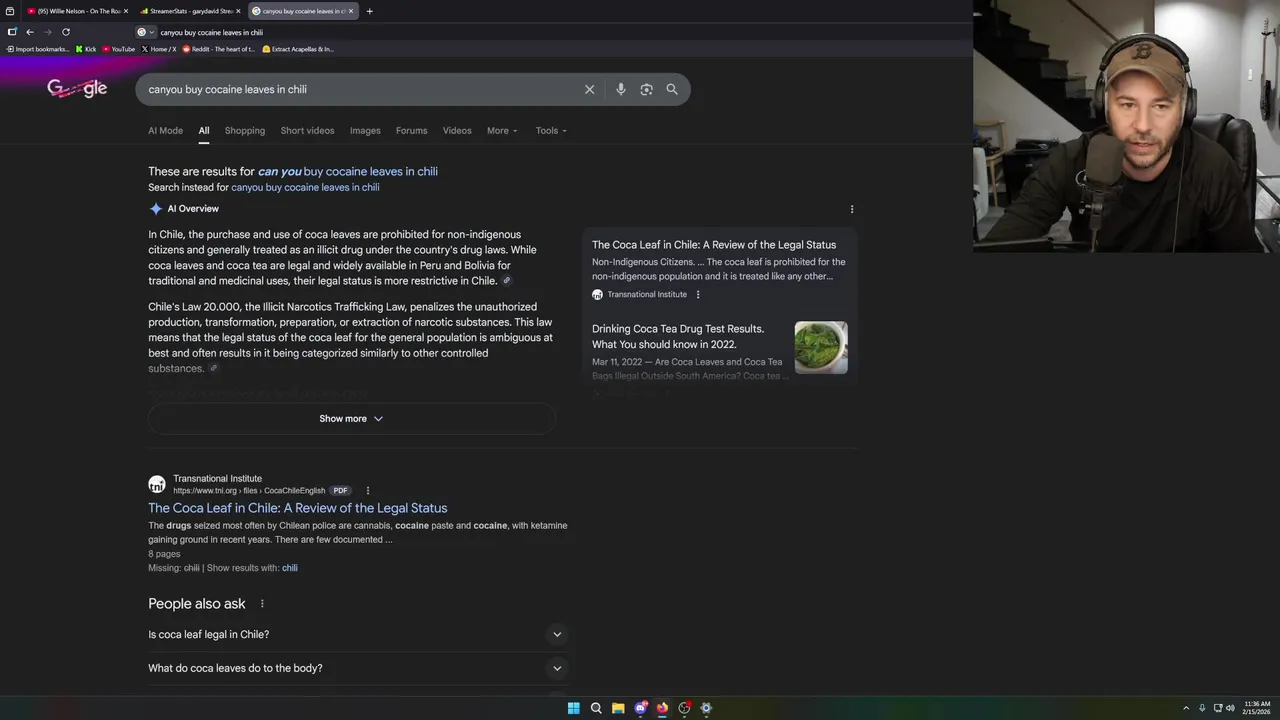Open Google Lens image search icon
Screen dimensions: 1280x720
click(646, 89)
